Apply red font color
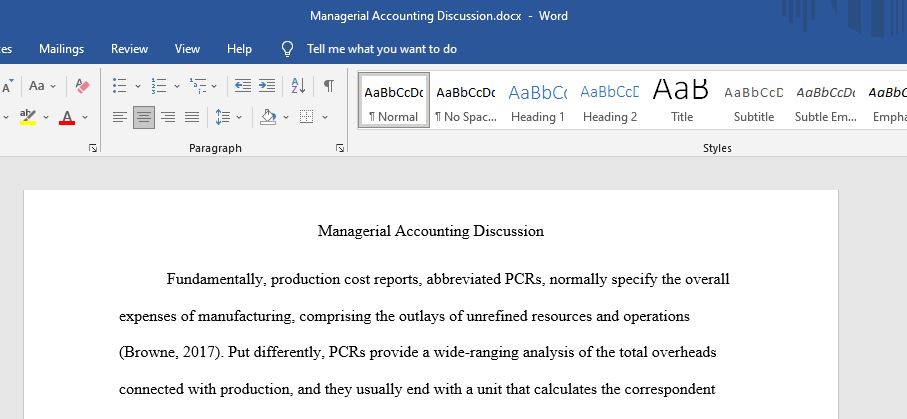This screenshot has width=907, height=419. point(67,117)
